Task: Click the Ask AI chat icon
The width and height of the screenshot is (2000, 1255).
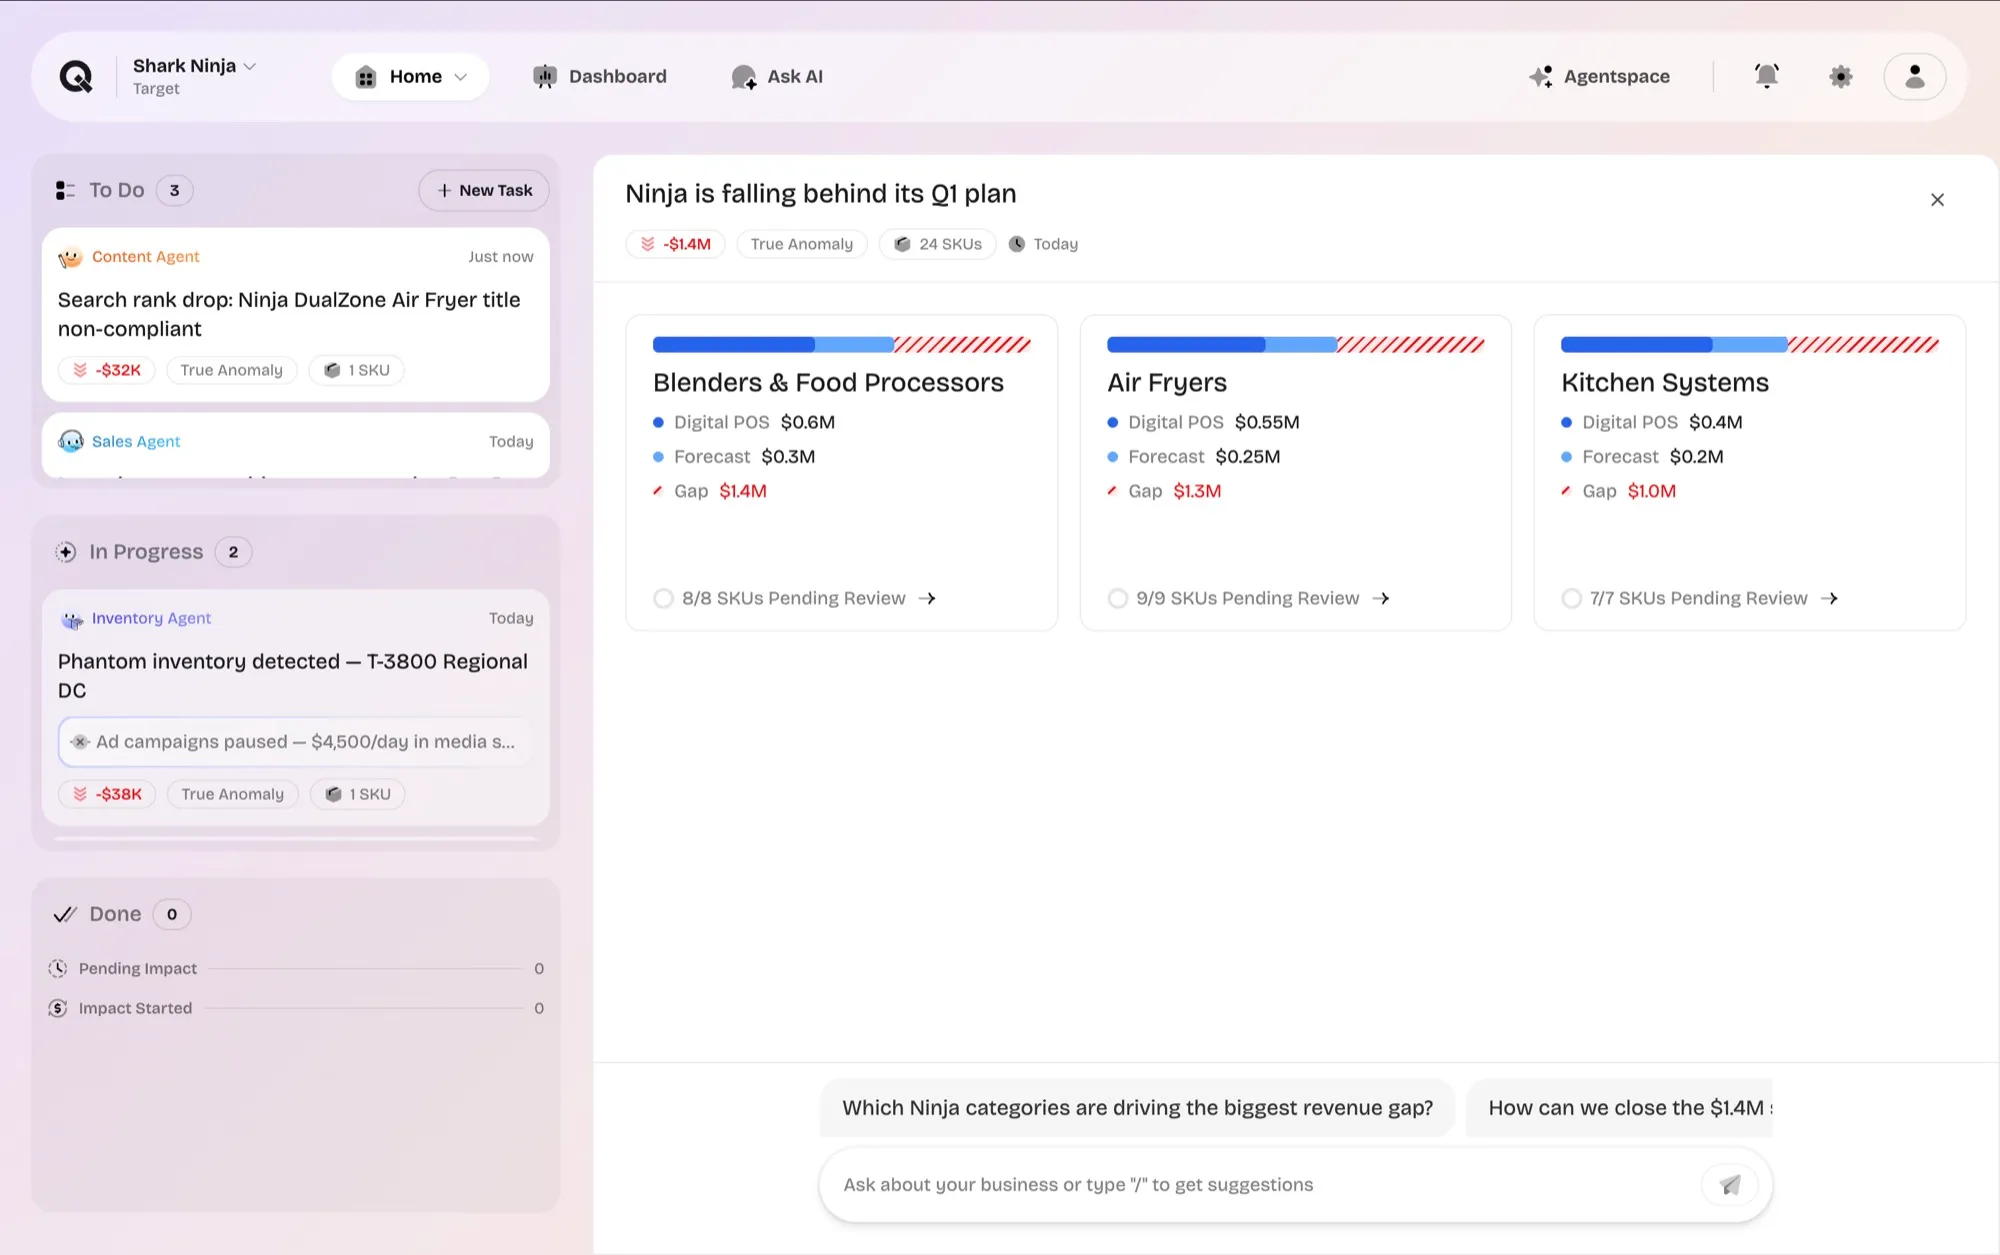Action: [x=744, y=77]
